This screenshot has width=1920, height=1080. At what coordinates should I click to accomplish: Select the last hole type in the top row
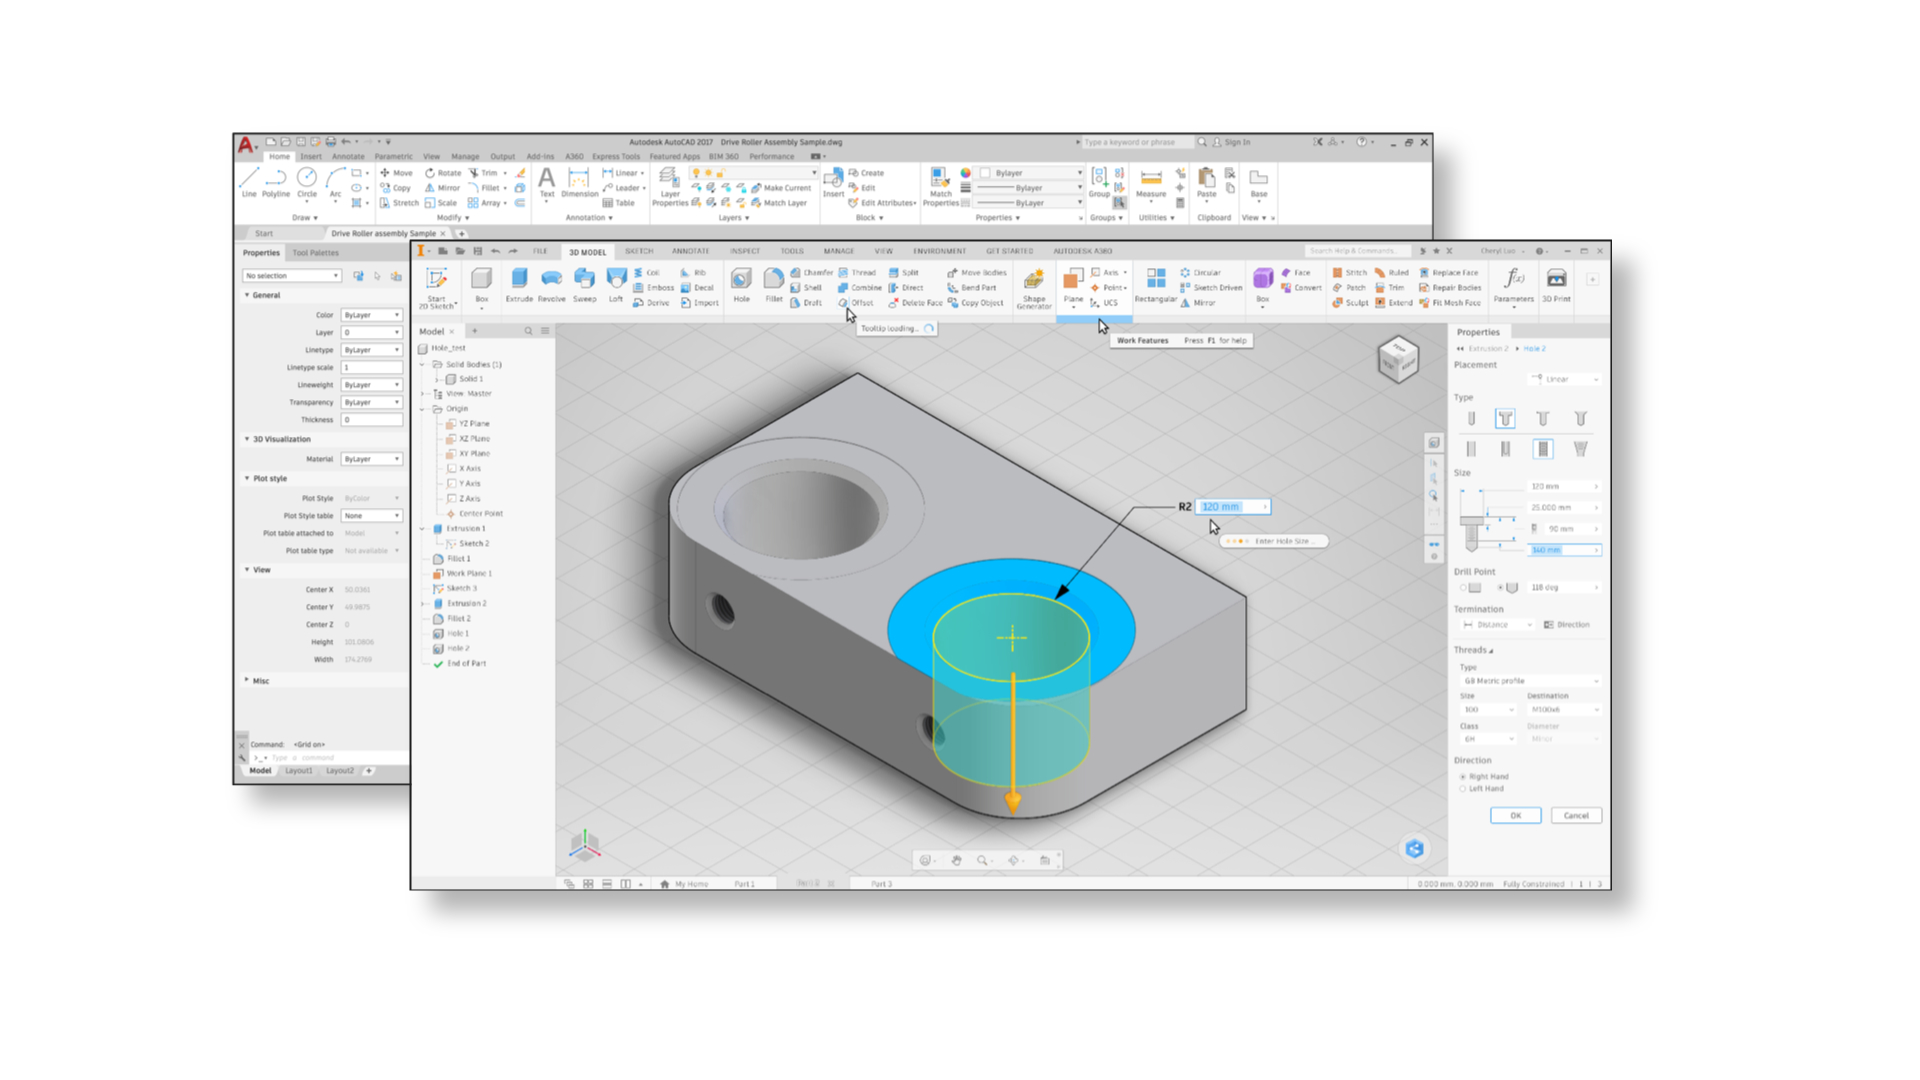click(1580, 419)
